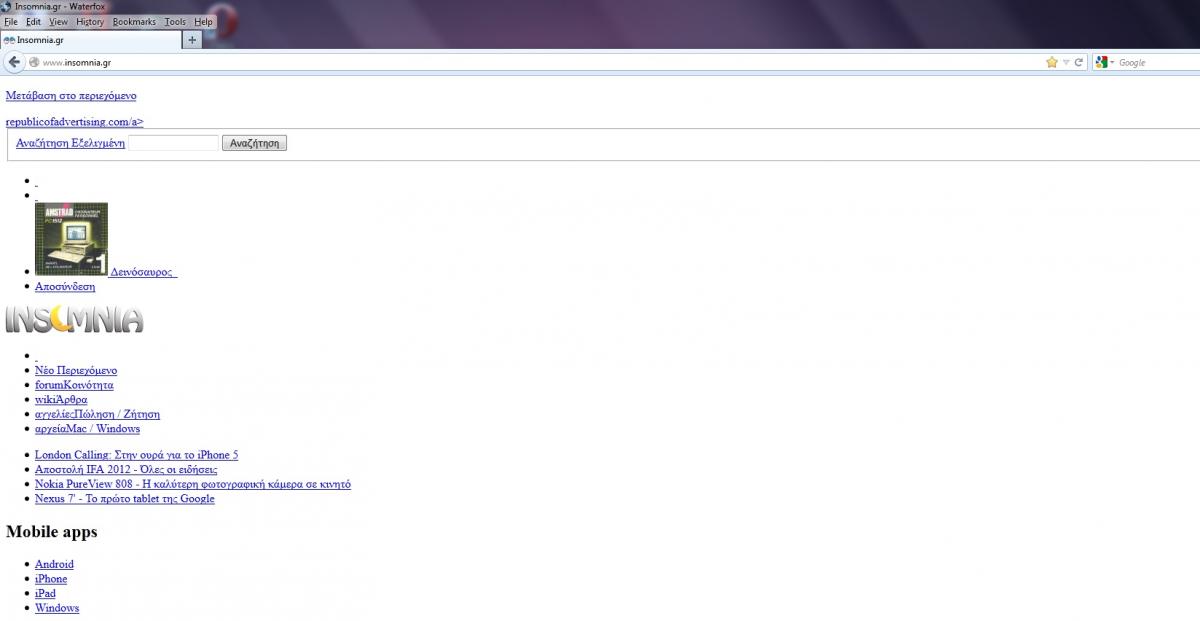Click the browser back arrow button
The width and height of the screenshot is (1200, 621).
pos(14,62)
